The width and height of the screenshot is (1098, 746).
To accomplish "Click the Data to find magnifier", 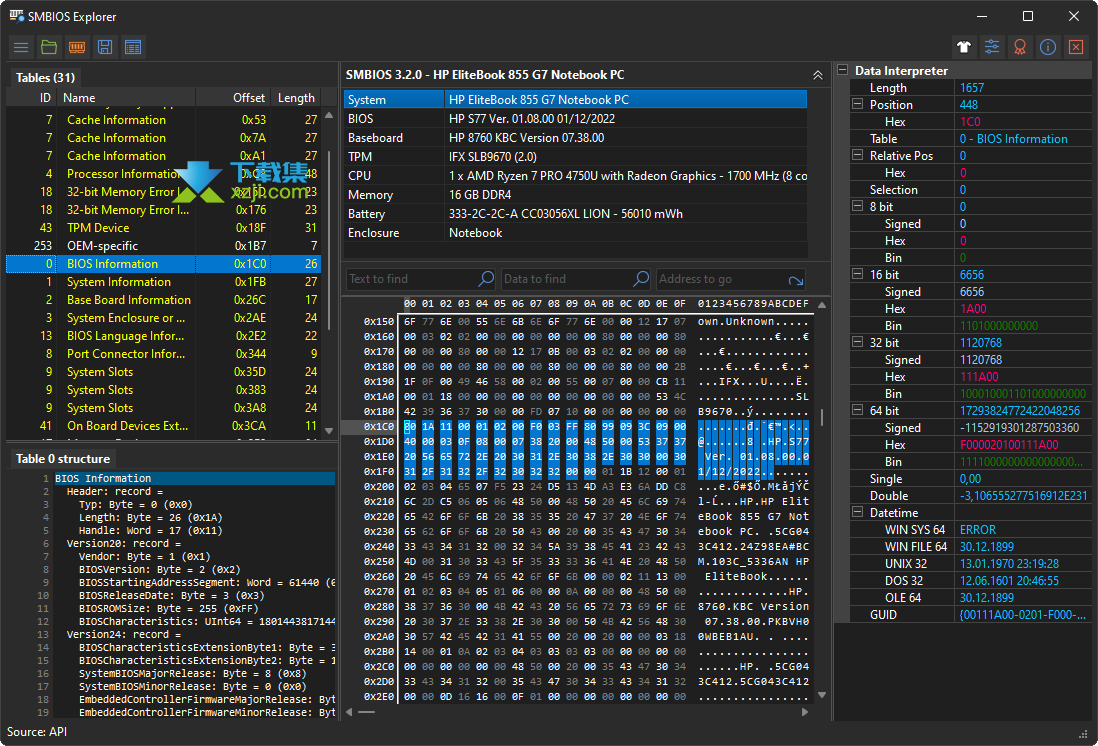I will point(641,279).
